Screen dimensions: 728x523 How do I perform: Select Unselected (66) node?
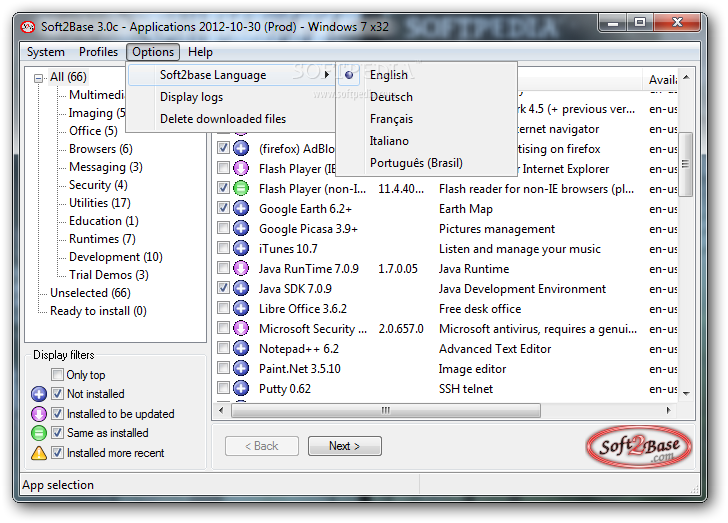[x=91, y=293]
